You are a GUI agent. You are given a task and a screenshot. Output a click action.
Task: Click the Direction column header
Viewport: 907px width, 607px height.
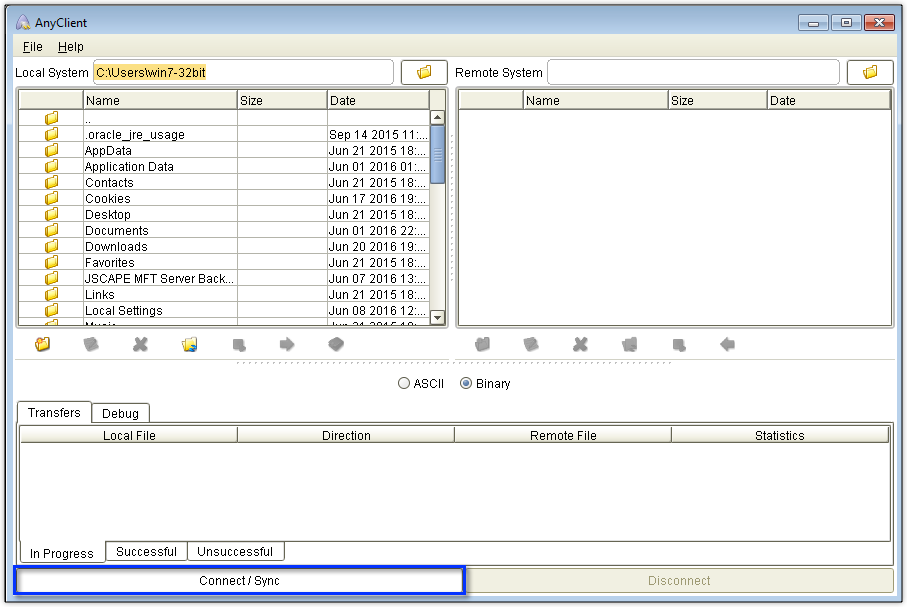[x=346, y=435]
